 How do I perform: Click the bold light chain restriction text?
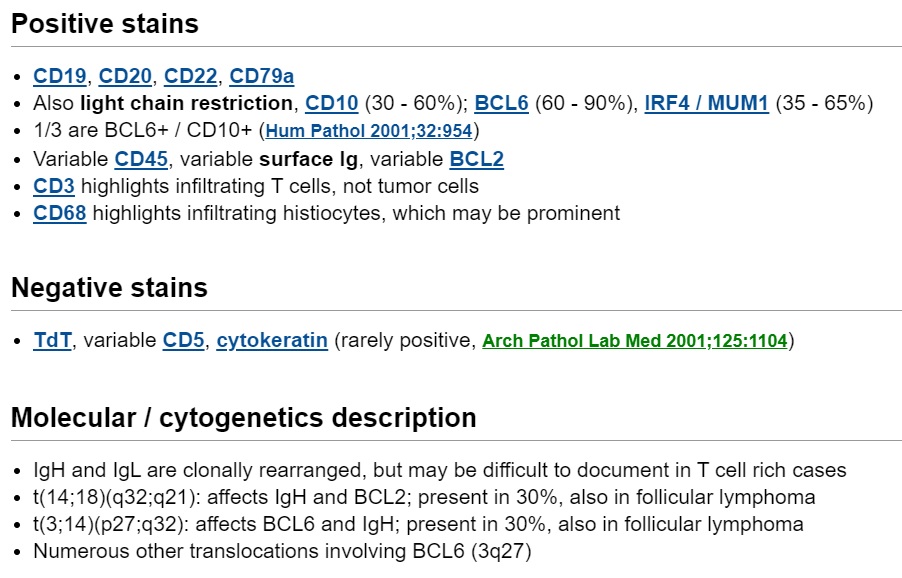click(186, 103)
